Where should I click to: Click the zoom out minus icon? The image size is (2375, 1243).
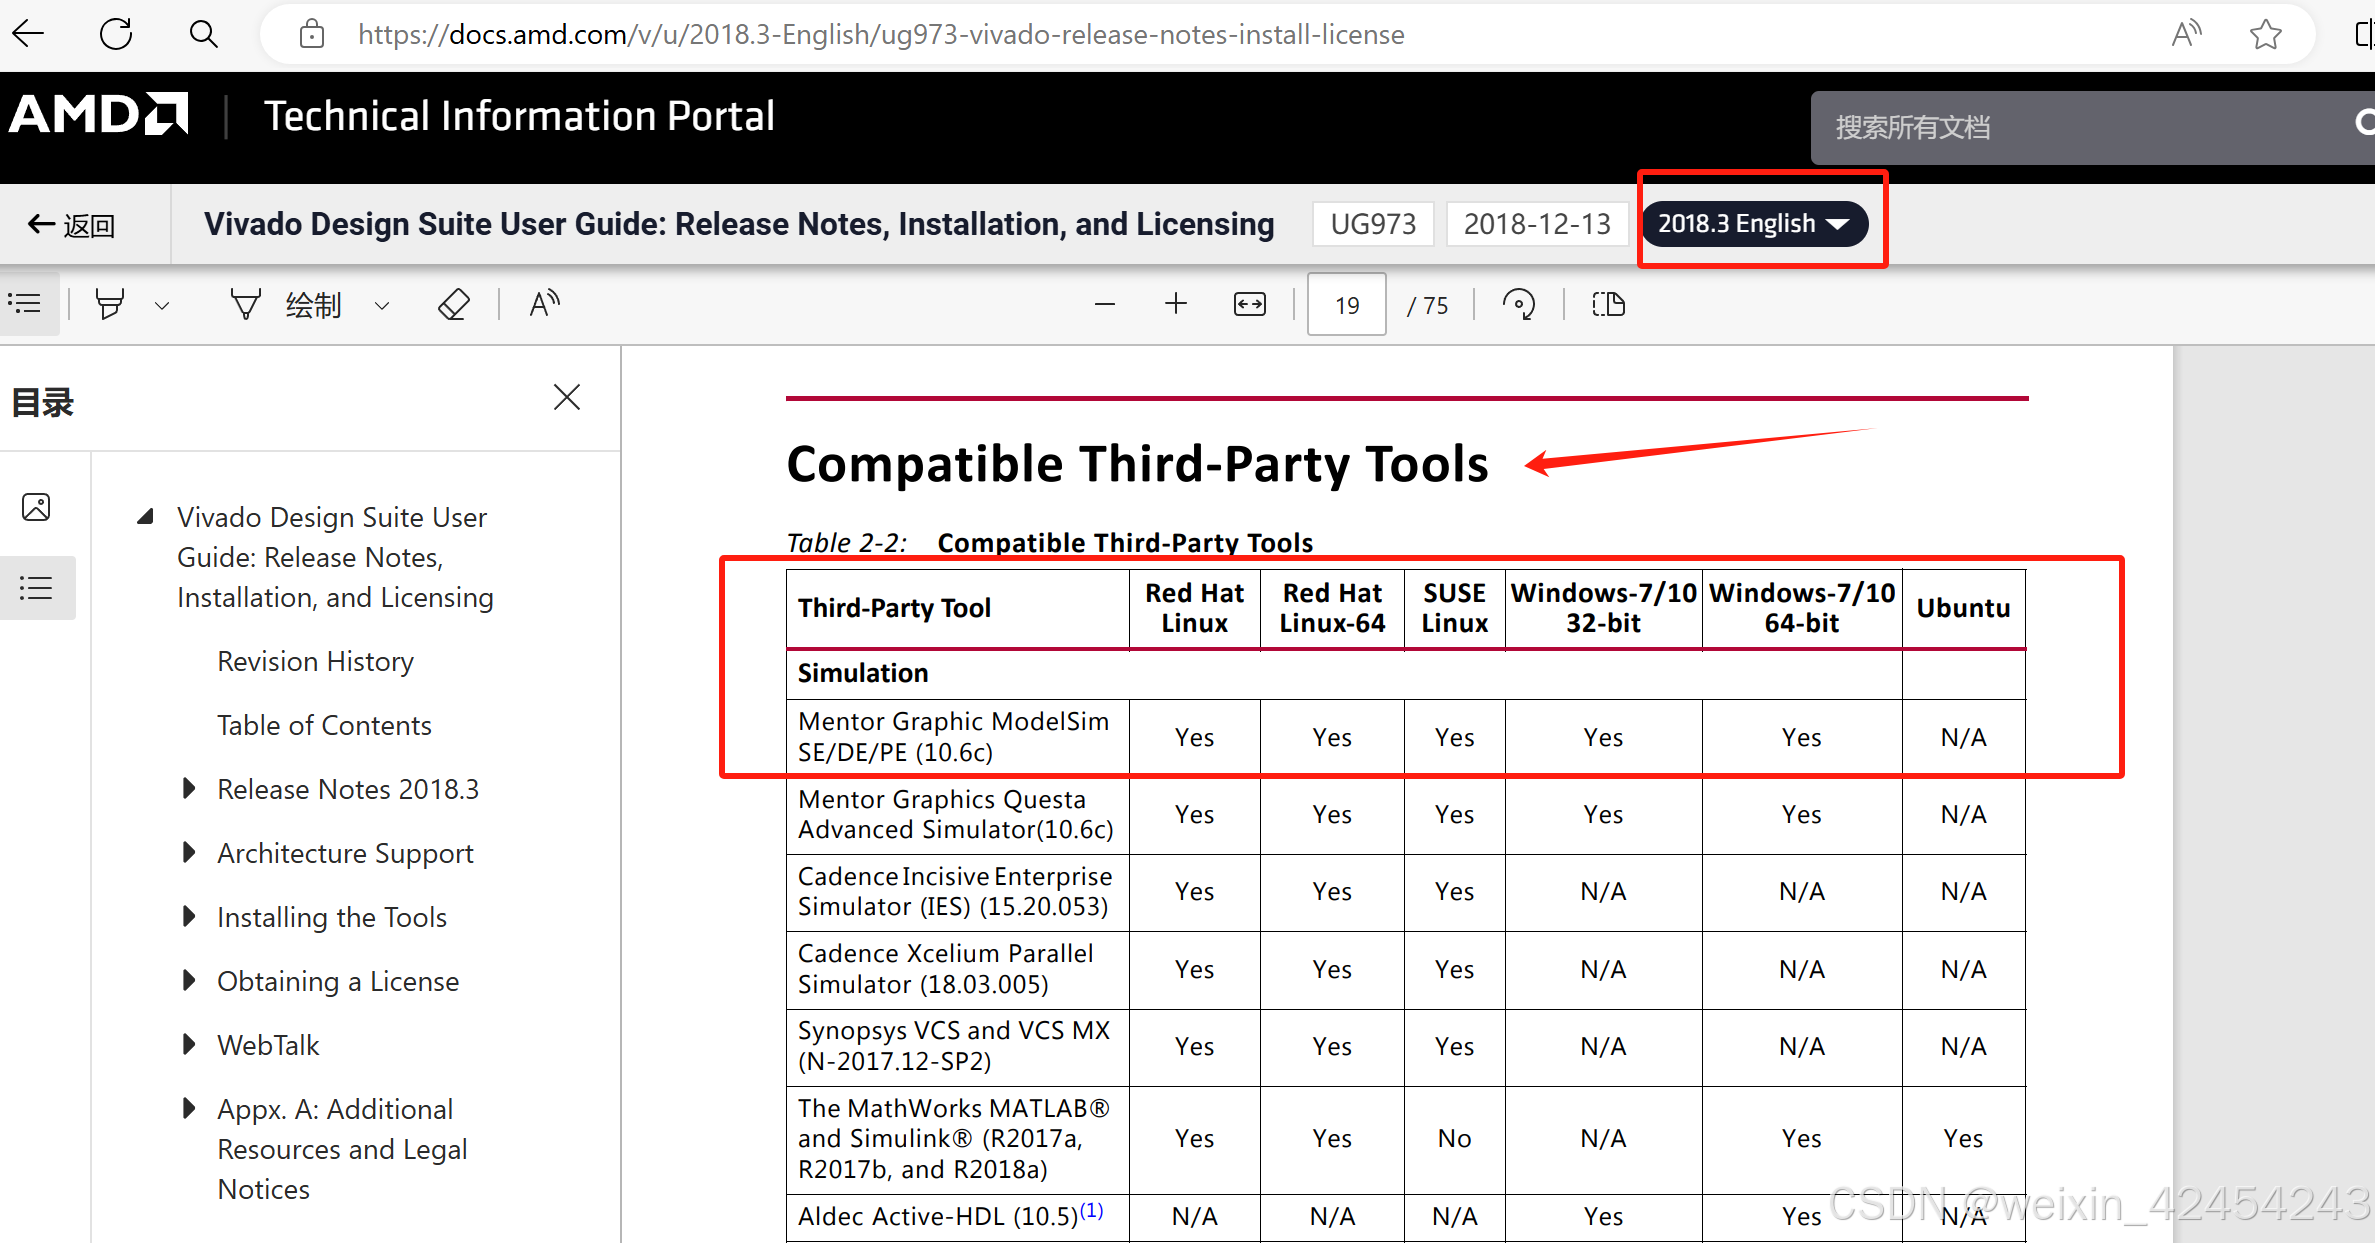point(1104,304)
